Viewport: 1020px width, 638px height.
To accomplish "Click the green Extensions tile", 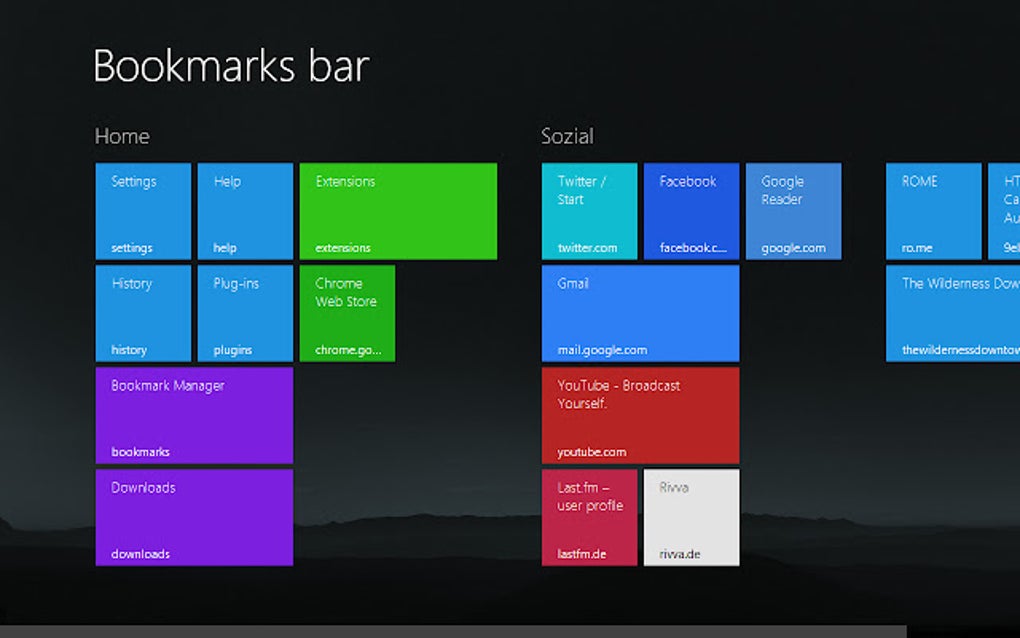I will (398, 211).
